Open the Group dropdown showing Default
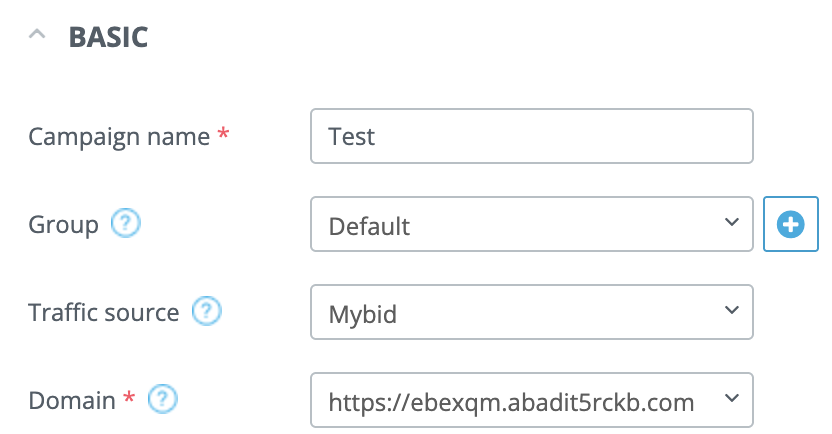This screenshot has height=434, width=832. click(x=530, y=225)
